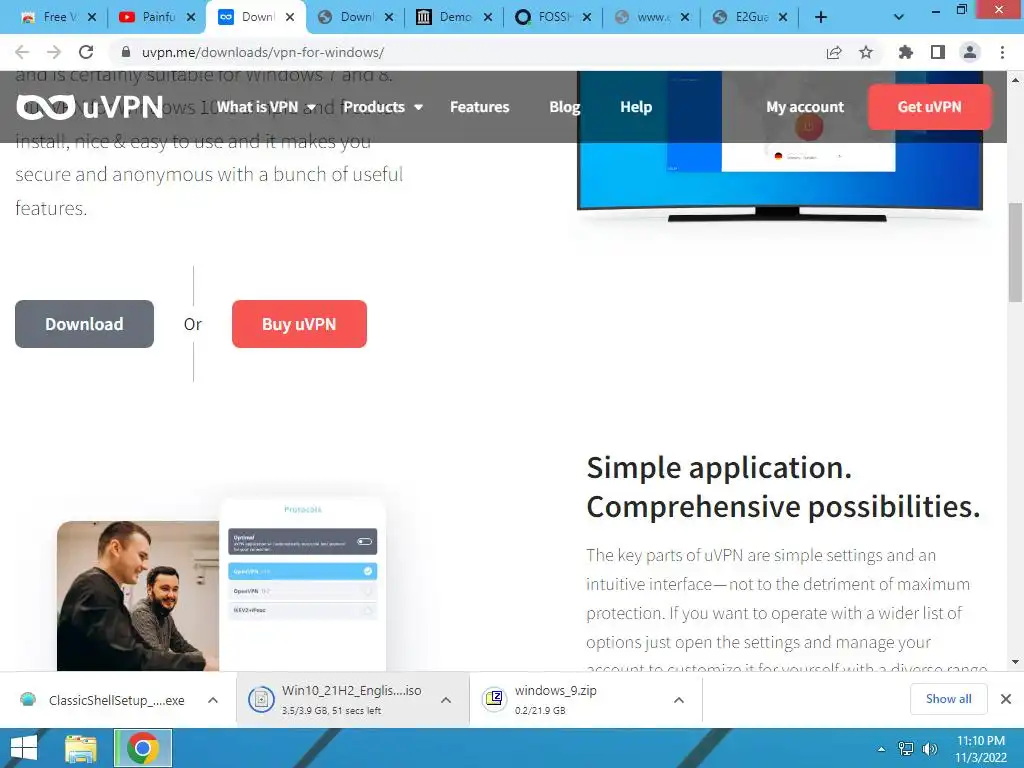This screenshot has width=1024, height=768.
Task: Click the ClassicShellSetup file icon
Action: point(28,699)
